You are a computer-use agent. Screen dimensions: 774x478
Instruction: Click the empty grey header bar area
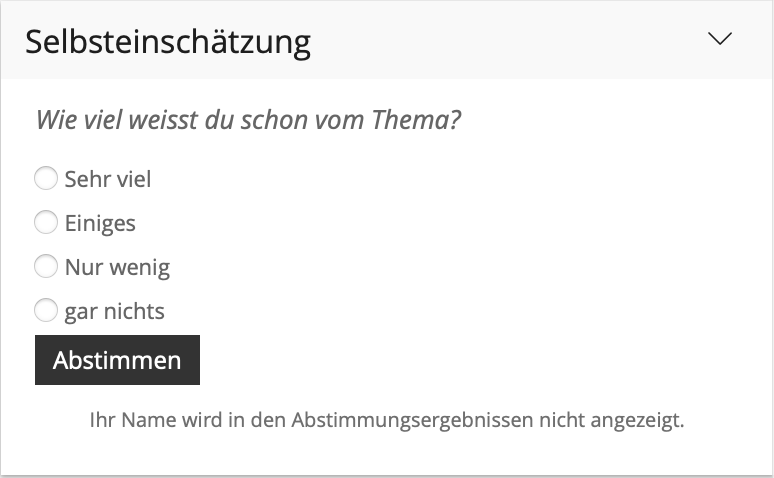point(500,40)
